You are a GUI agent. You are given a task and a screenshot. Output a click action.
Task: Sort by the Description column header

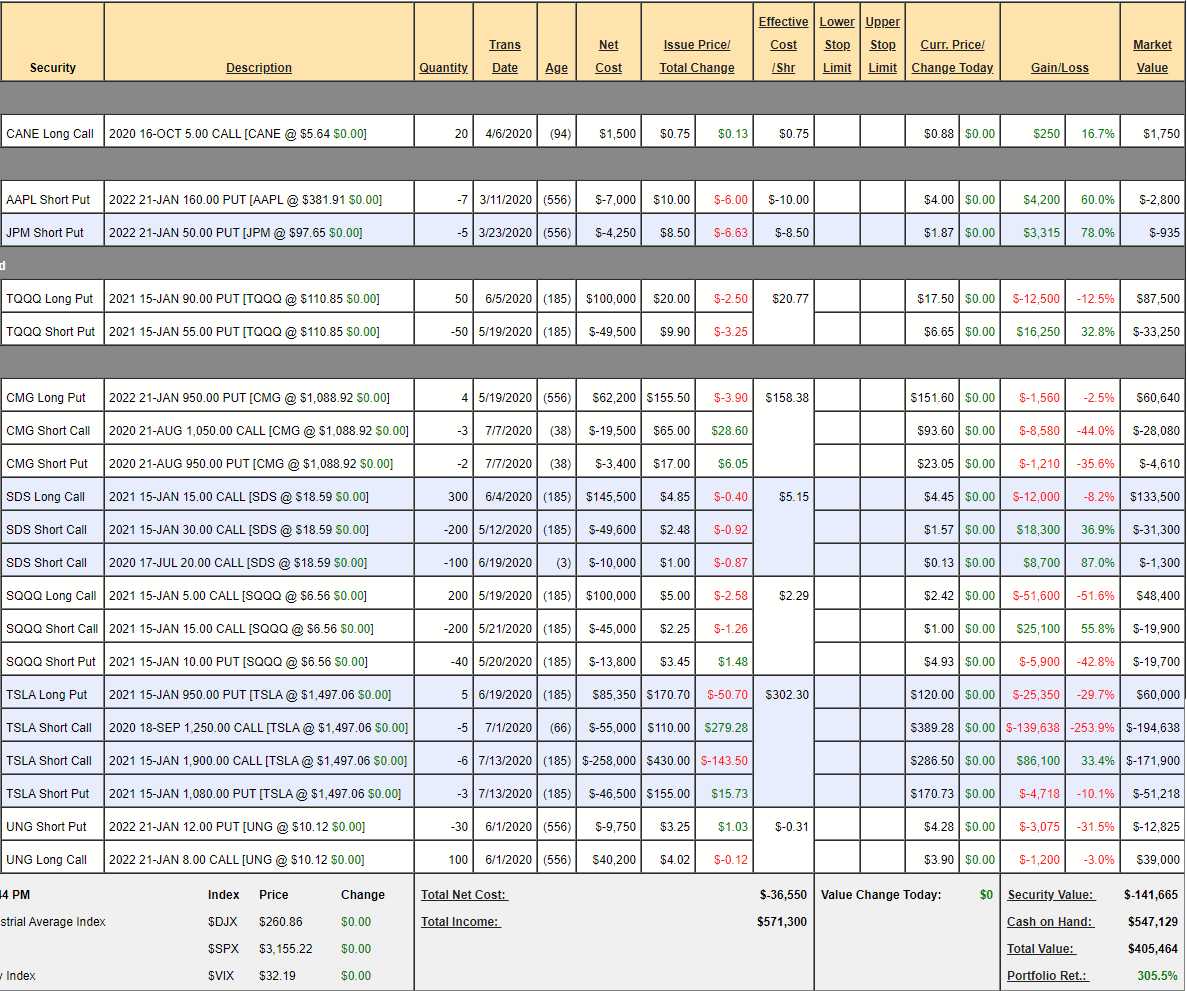pos(259,68)
